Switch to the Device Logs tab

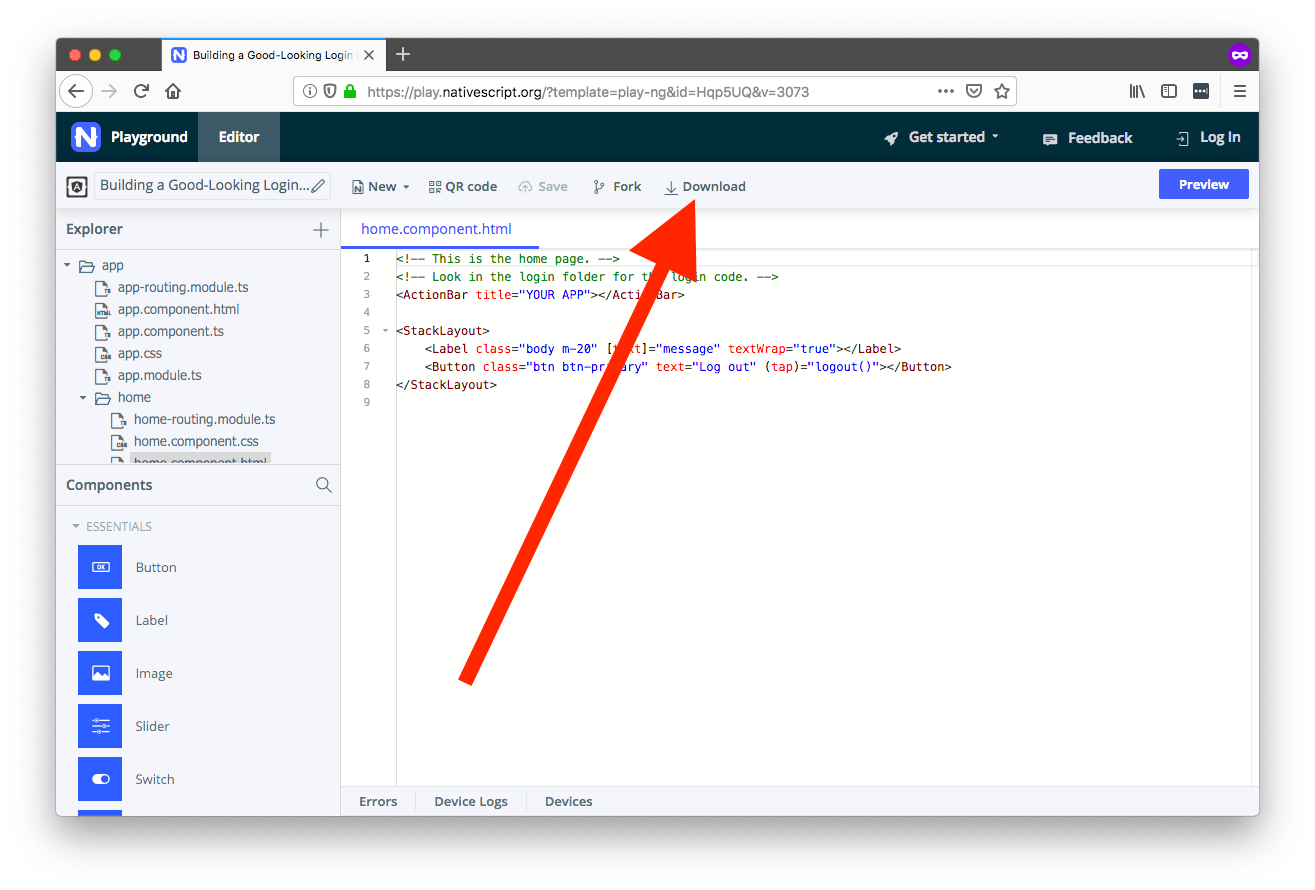click(470, 801)
